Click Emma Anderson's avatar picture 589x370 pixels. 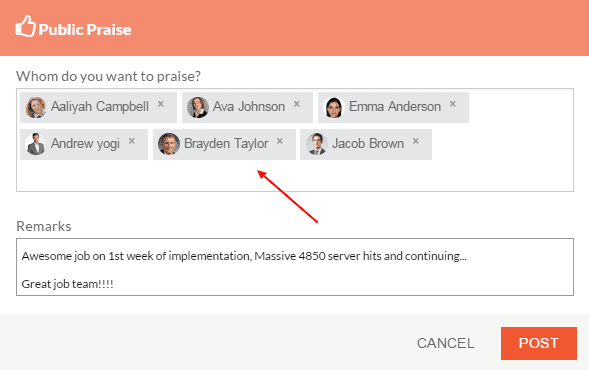[334, 107]
